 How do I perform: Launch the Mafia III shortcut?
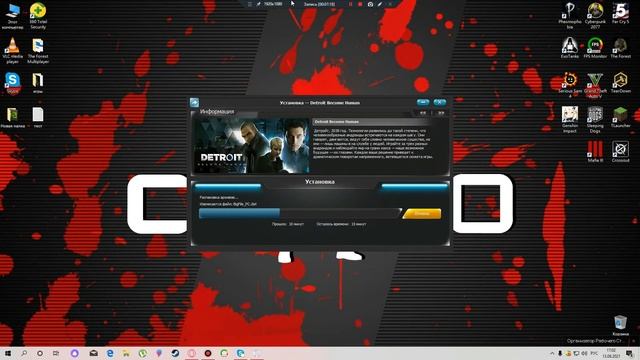click(x=595, y=152)
